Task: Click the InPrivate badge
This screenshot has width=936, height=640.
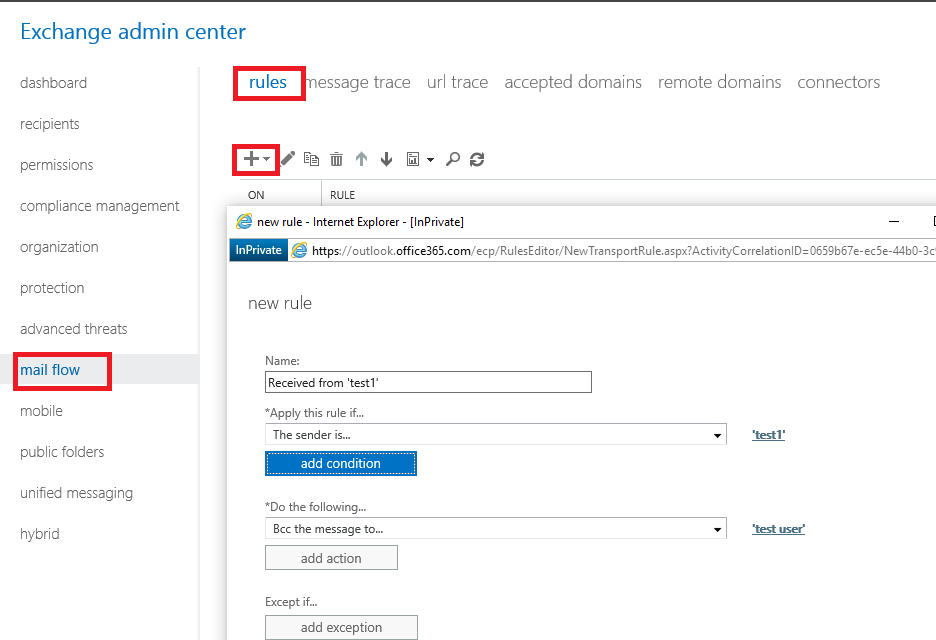Action: click(x=258, y=250)
